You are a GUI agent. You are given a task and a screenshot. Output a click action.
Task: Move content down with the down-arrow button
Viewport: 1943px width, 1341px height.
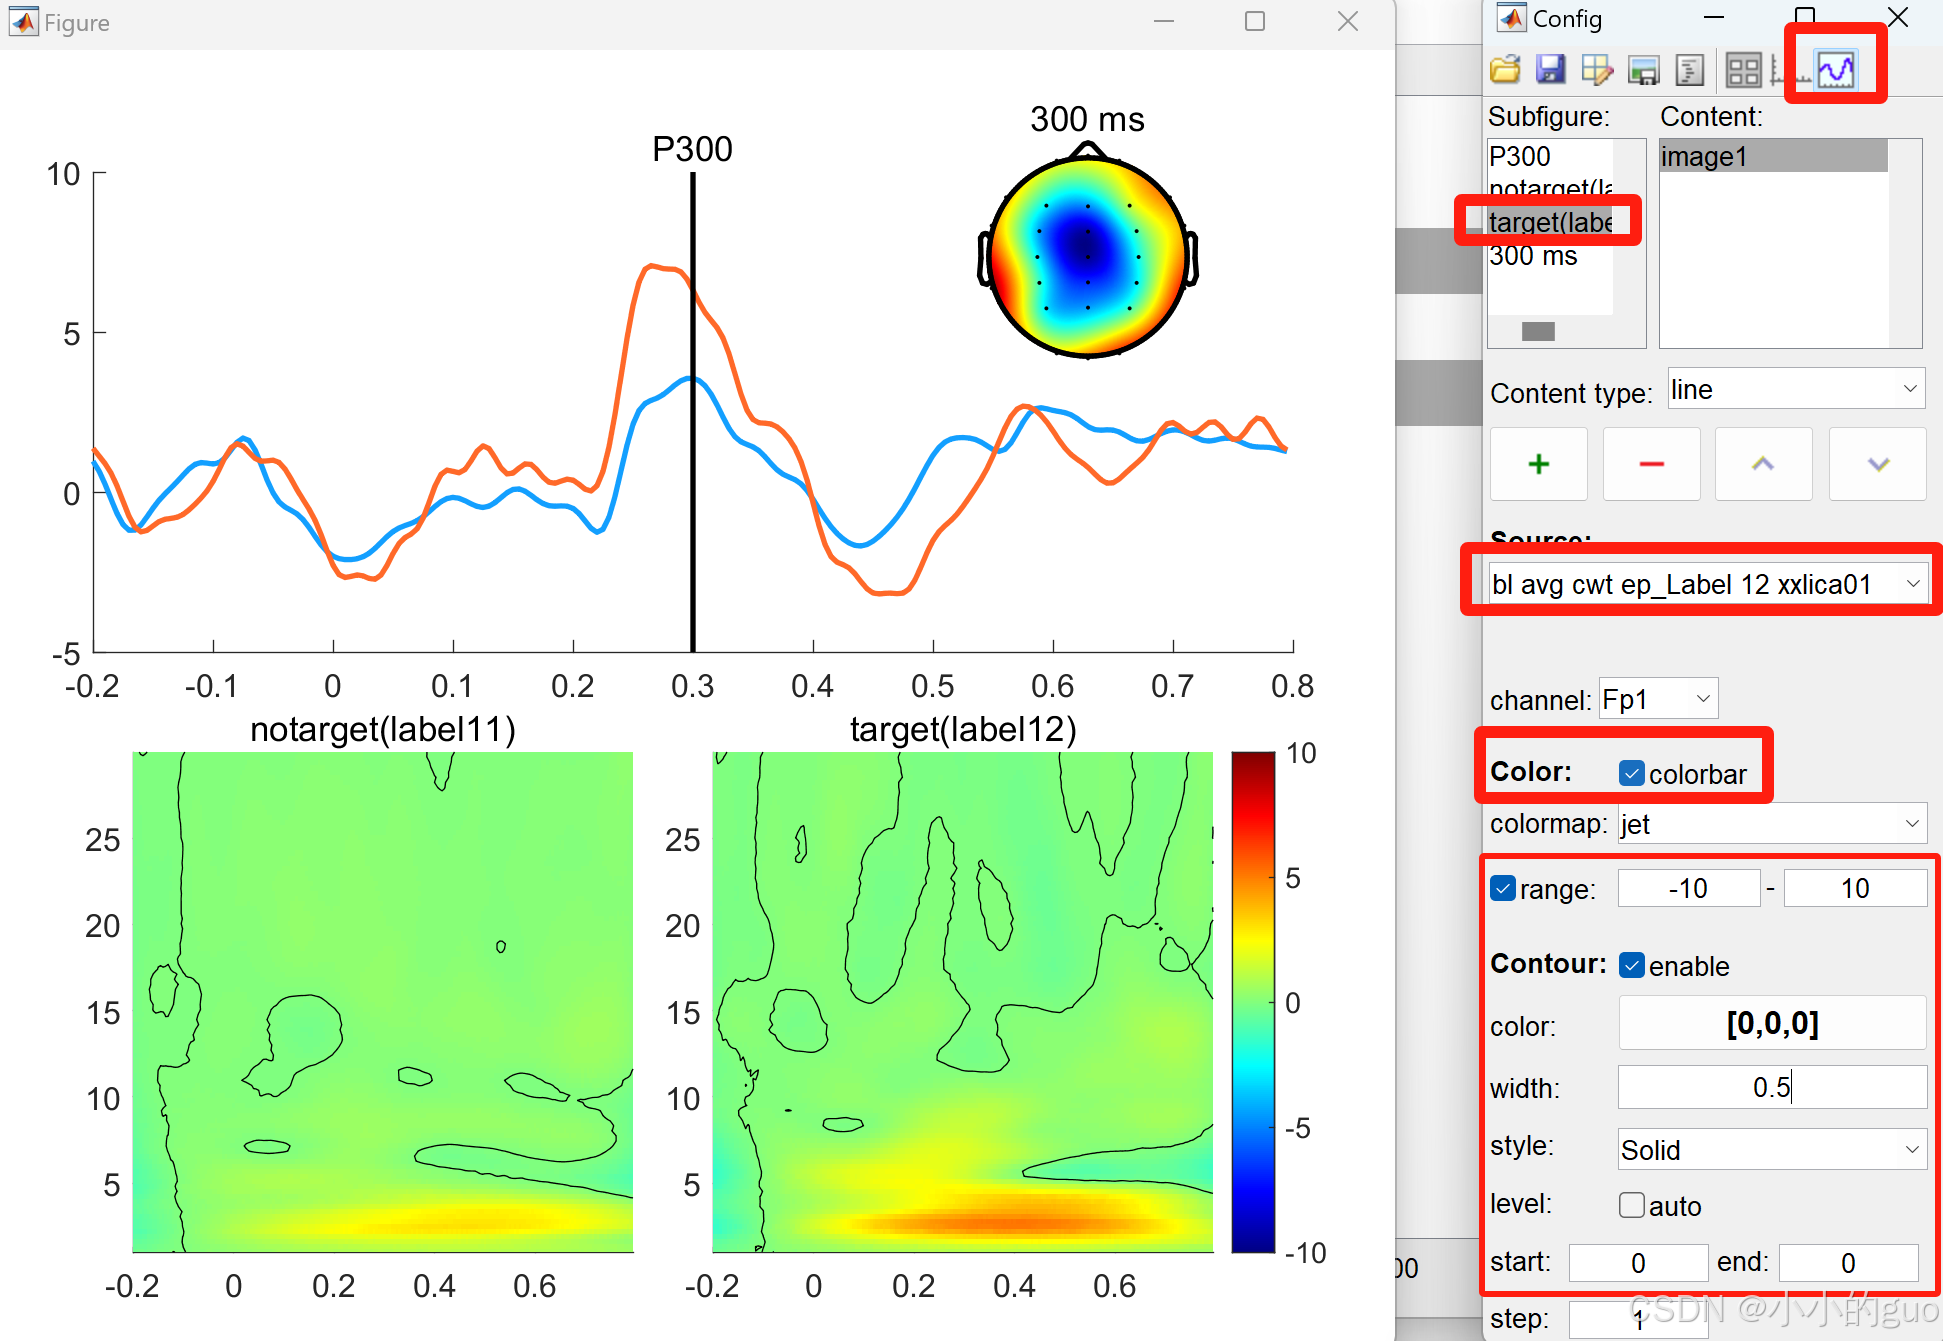(x=1878, y=464)
